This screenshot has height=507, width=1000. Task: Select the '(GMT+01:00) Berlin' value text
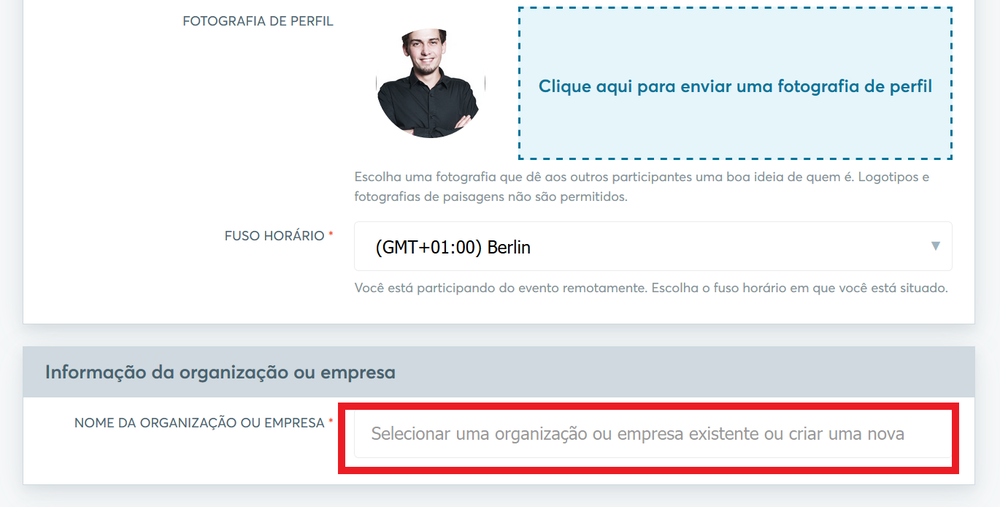[x=453, y=247]
